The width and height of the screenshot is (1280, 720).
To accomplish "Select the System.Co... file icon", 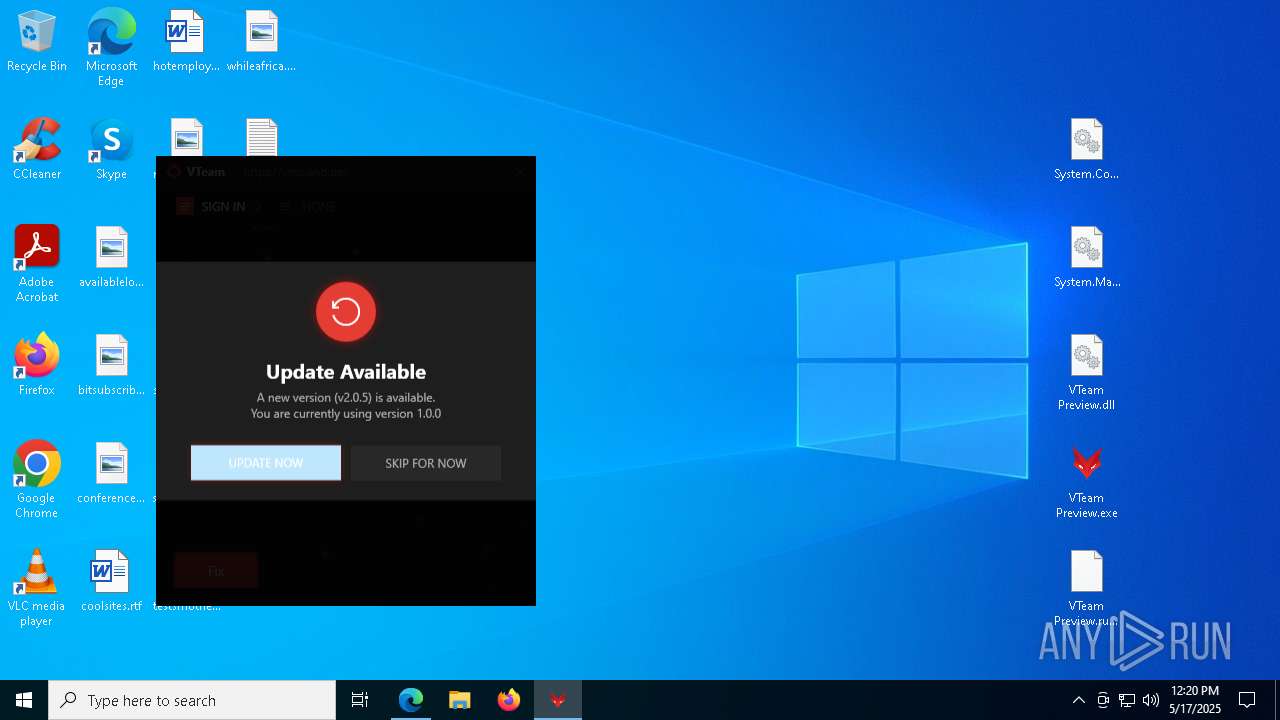I will coord(1086,150).
